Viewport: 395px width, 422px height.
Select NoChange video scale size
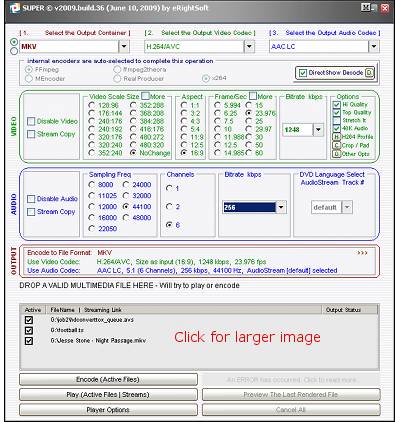click(133, 153)
